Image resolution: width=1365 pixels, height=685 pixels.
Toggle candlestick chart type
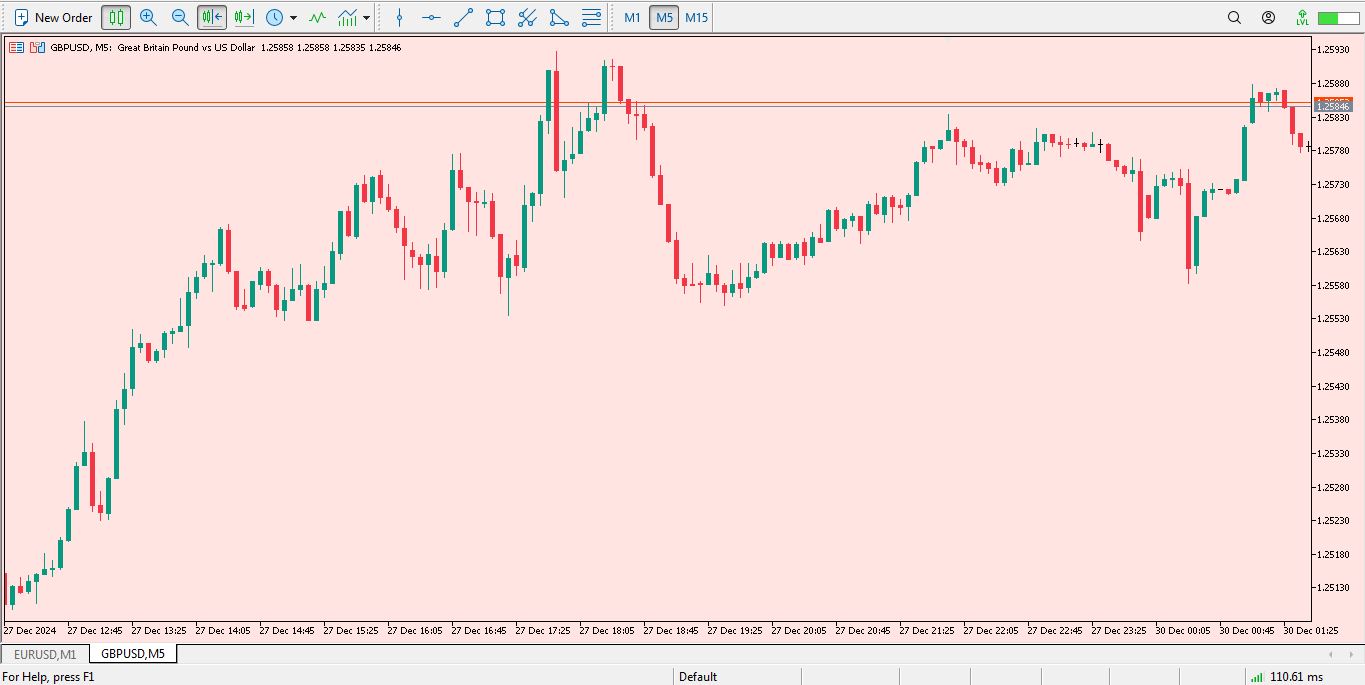pos(116,17)
